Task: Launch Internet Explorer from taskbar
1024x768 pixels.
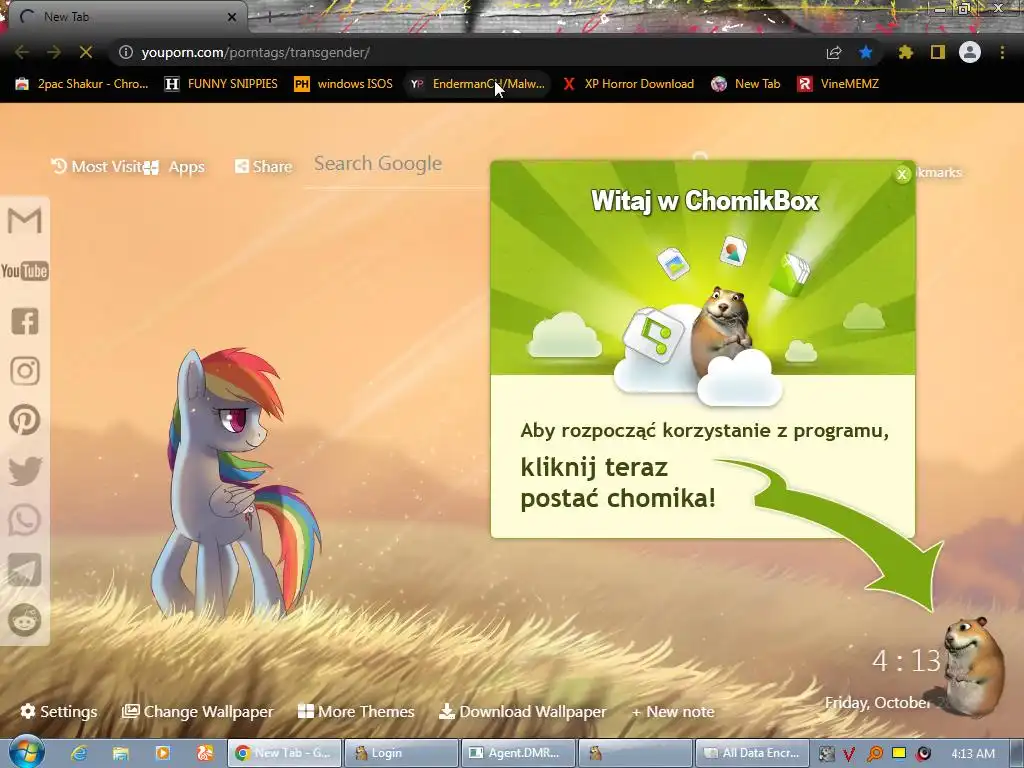Action: 79,753
